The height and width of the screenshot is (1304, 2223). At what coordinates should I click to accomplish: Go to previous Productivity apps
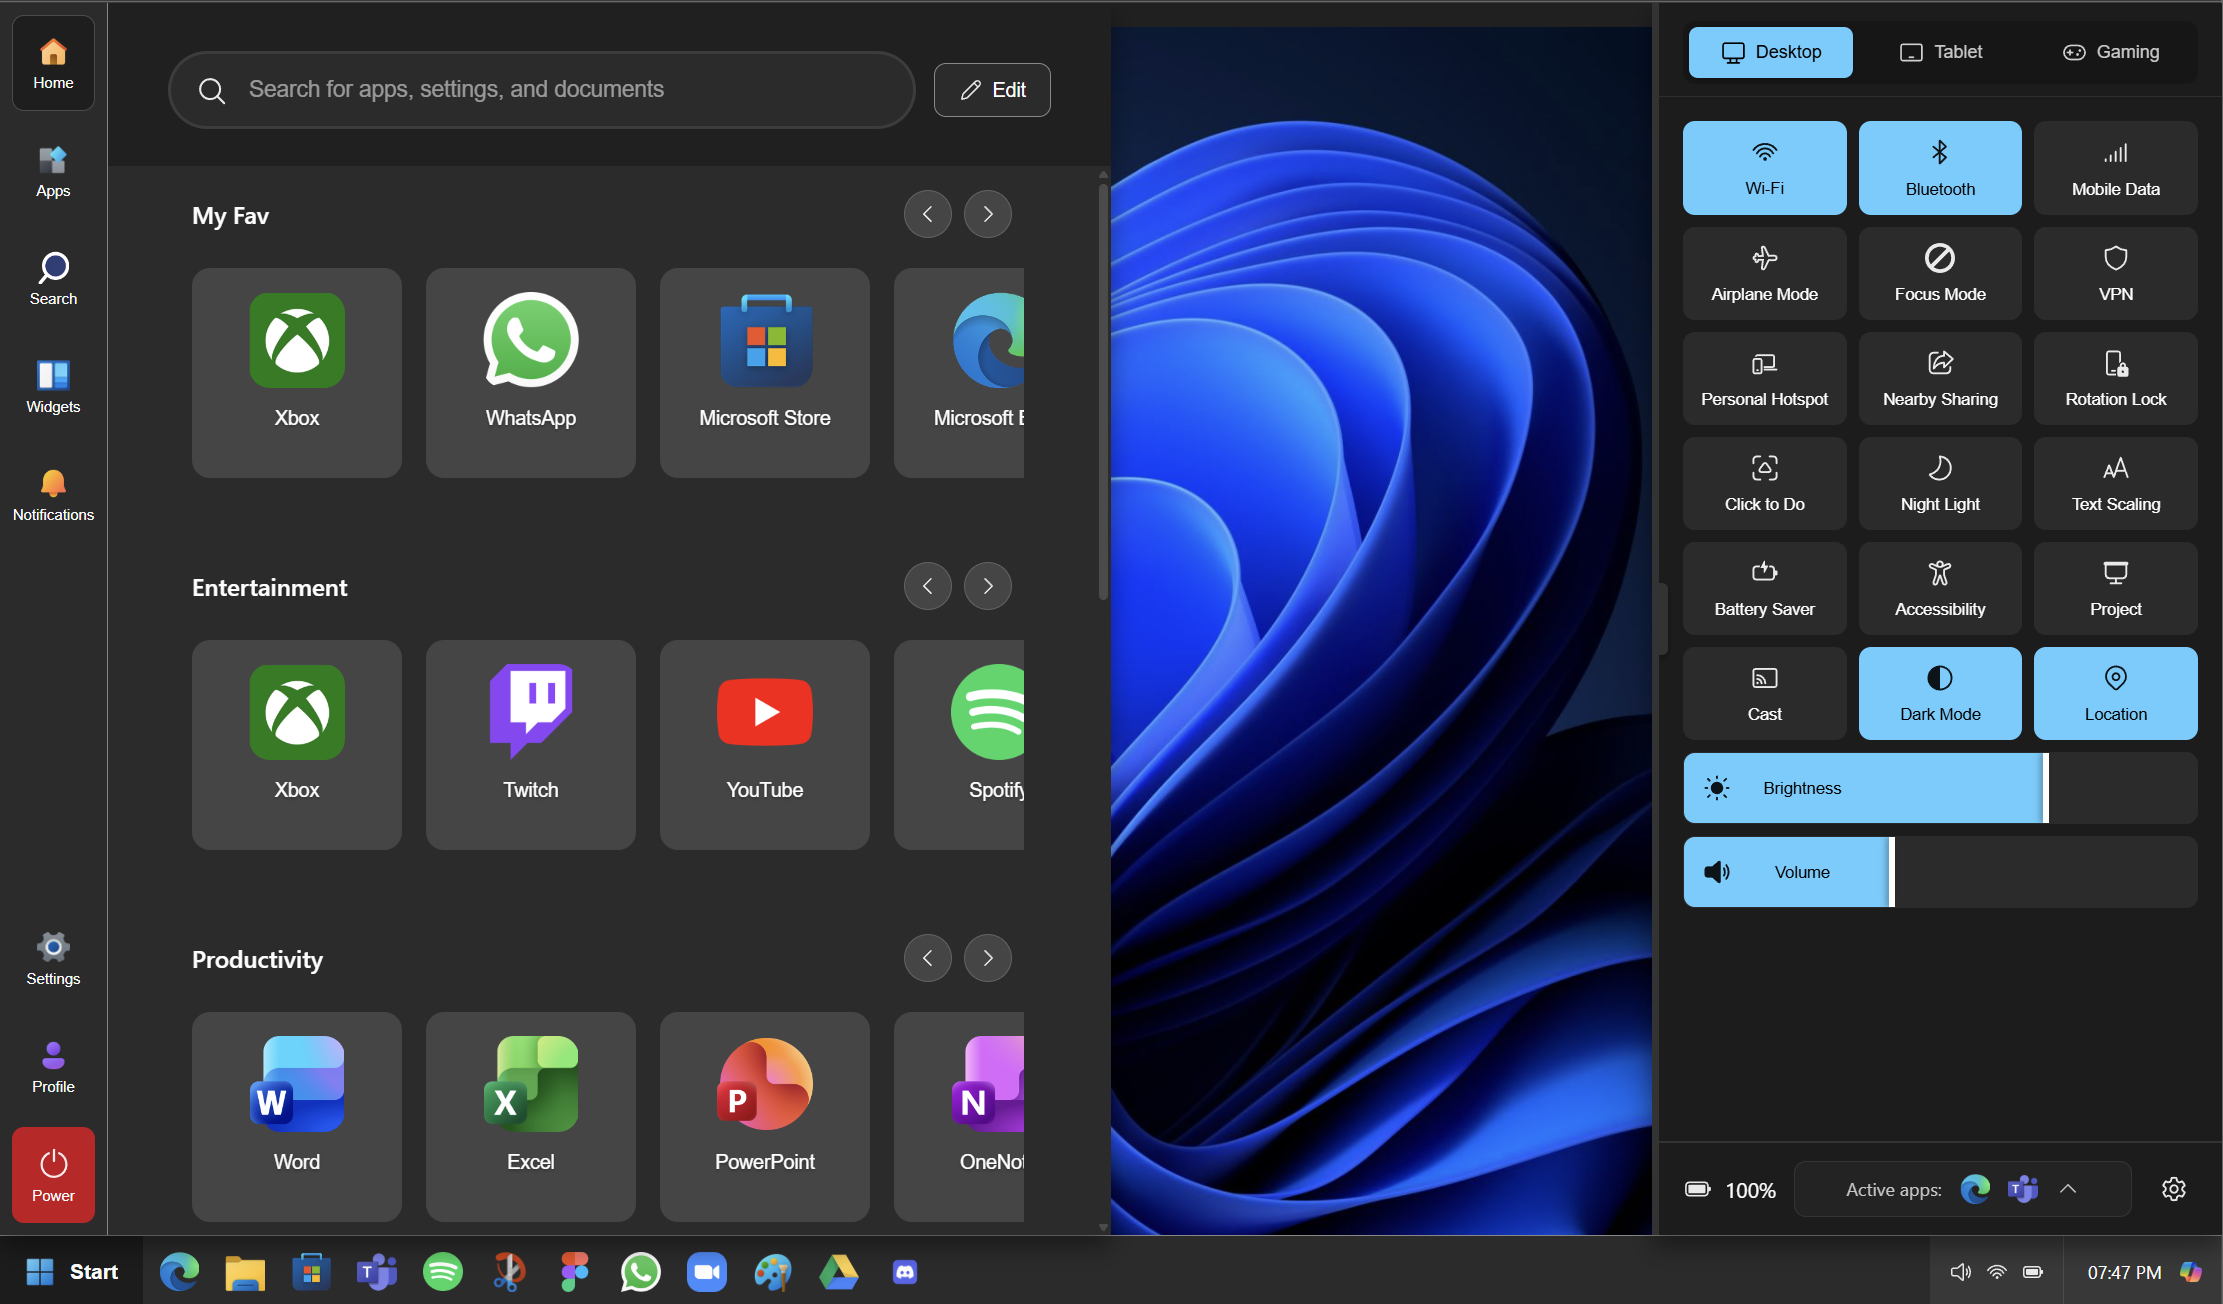927,958
